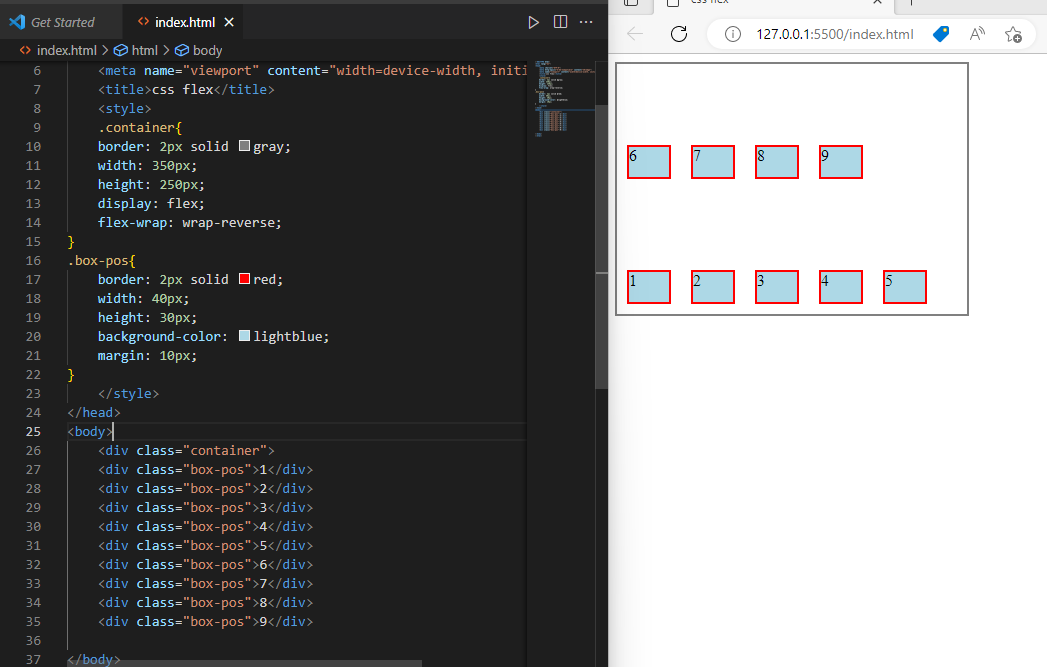Click index.html in the breadcrumb
Screen dimensions: 1047x667
(67, 51)
